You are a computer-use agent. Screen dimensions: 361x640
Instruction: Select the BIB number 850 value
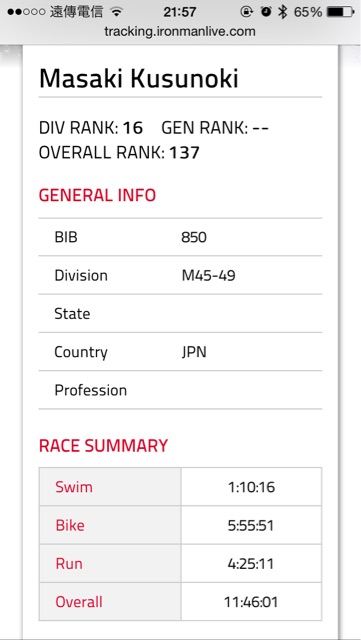click(194, 237)
